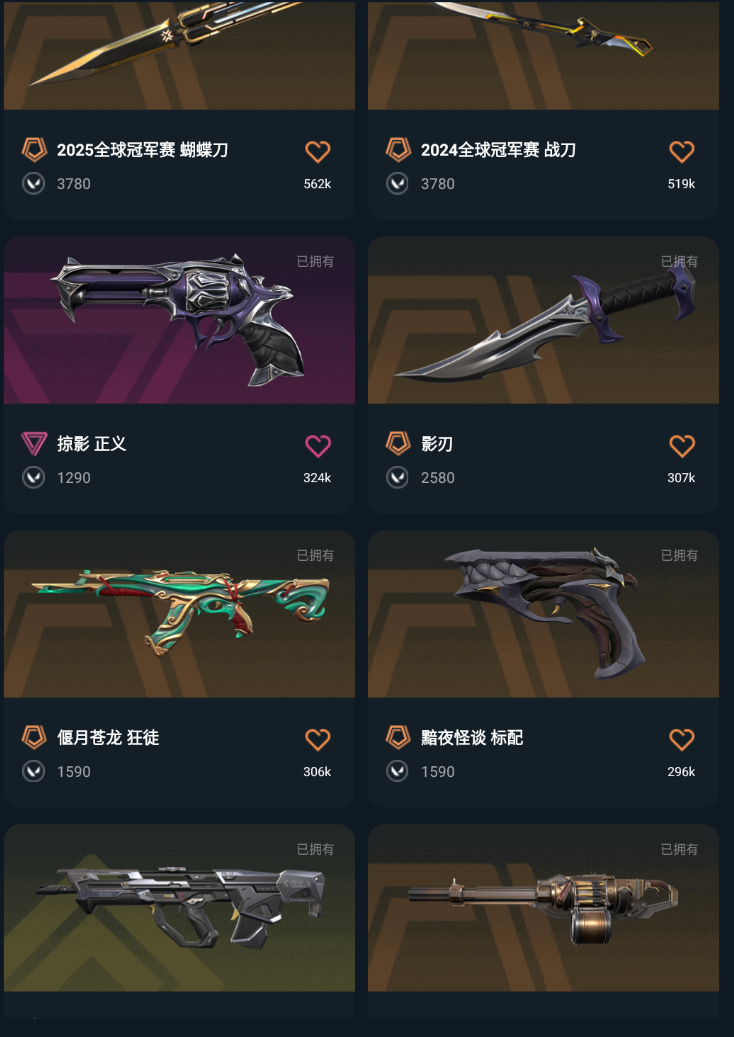Favorite the 2025全球冠军赛 蝴蝶刀 heart icon
Image resolution: width=734 pixels, height=1037 pixels.
[x=317, y=151]
